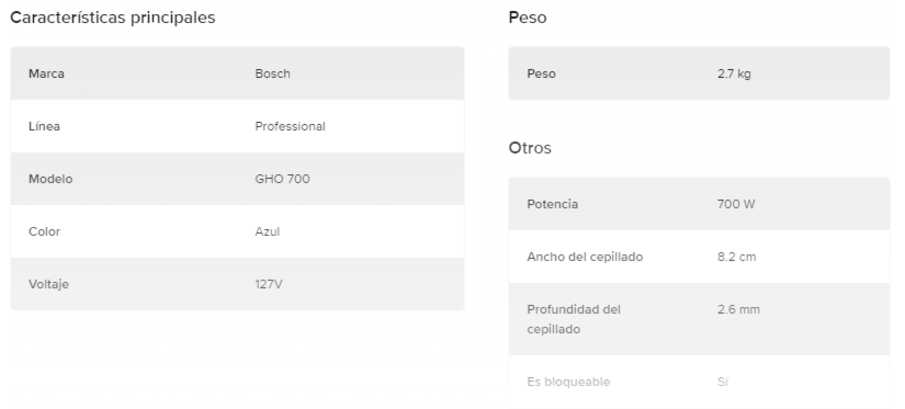Click the "Profundidad del cepillado" label
The image size is (905, 409).
click(573, 319)
